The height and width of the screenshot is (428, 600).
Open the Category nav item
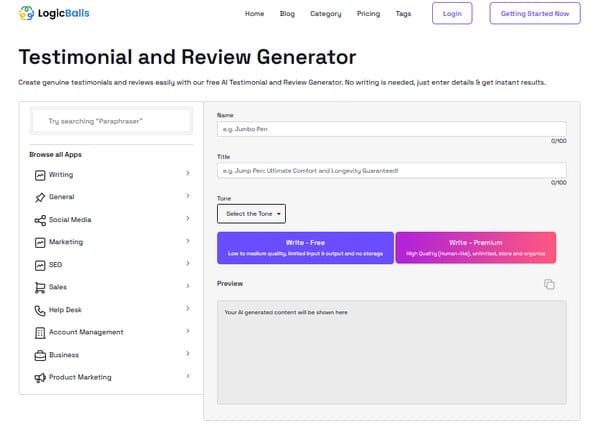point(326,14)
